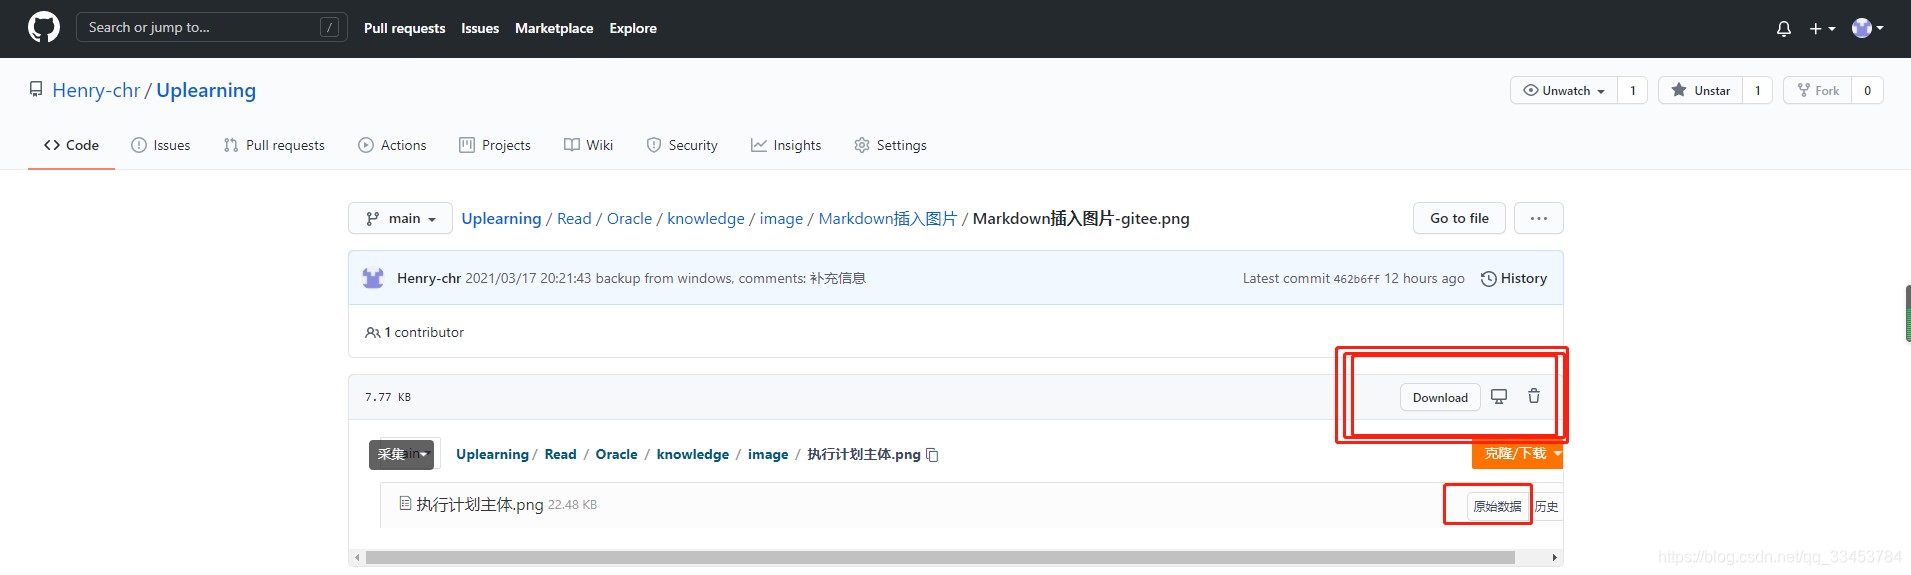Click the Download button
1911x575 pixels.
[x=1440, y=397]
